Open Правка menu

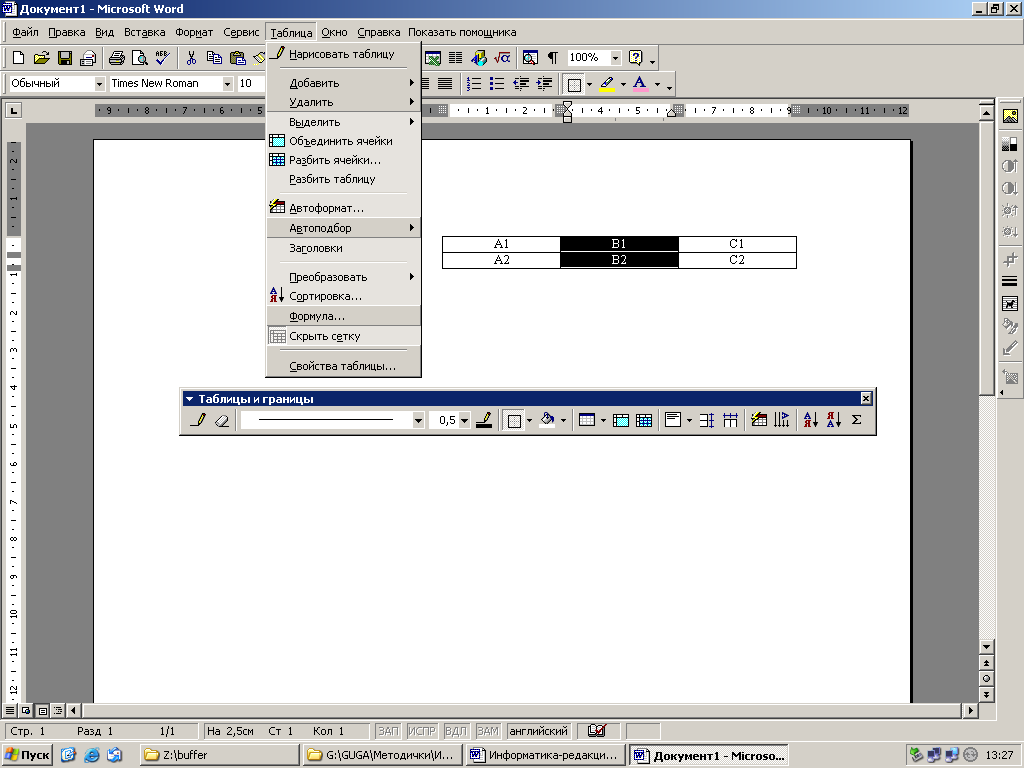pyautogui.click(x=67, y=32)
